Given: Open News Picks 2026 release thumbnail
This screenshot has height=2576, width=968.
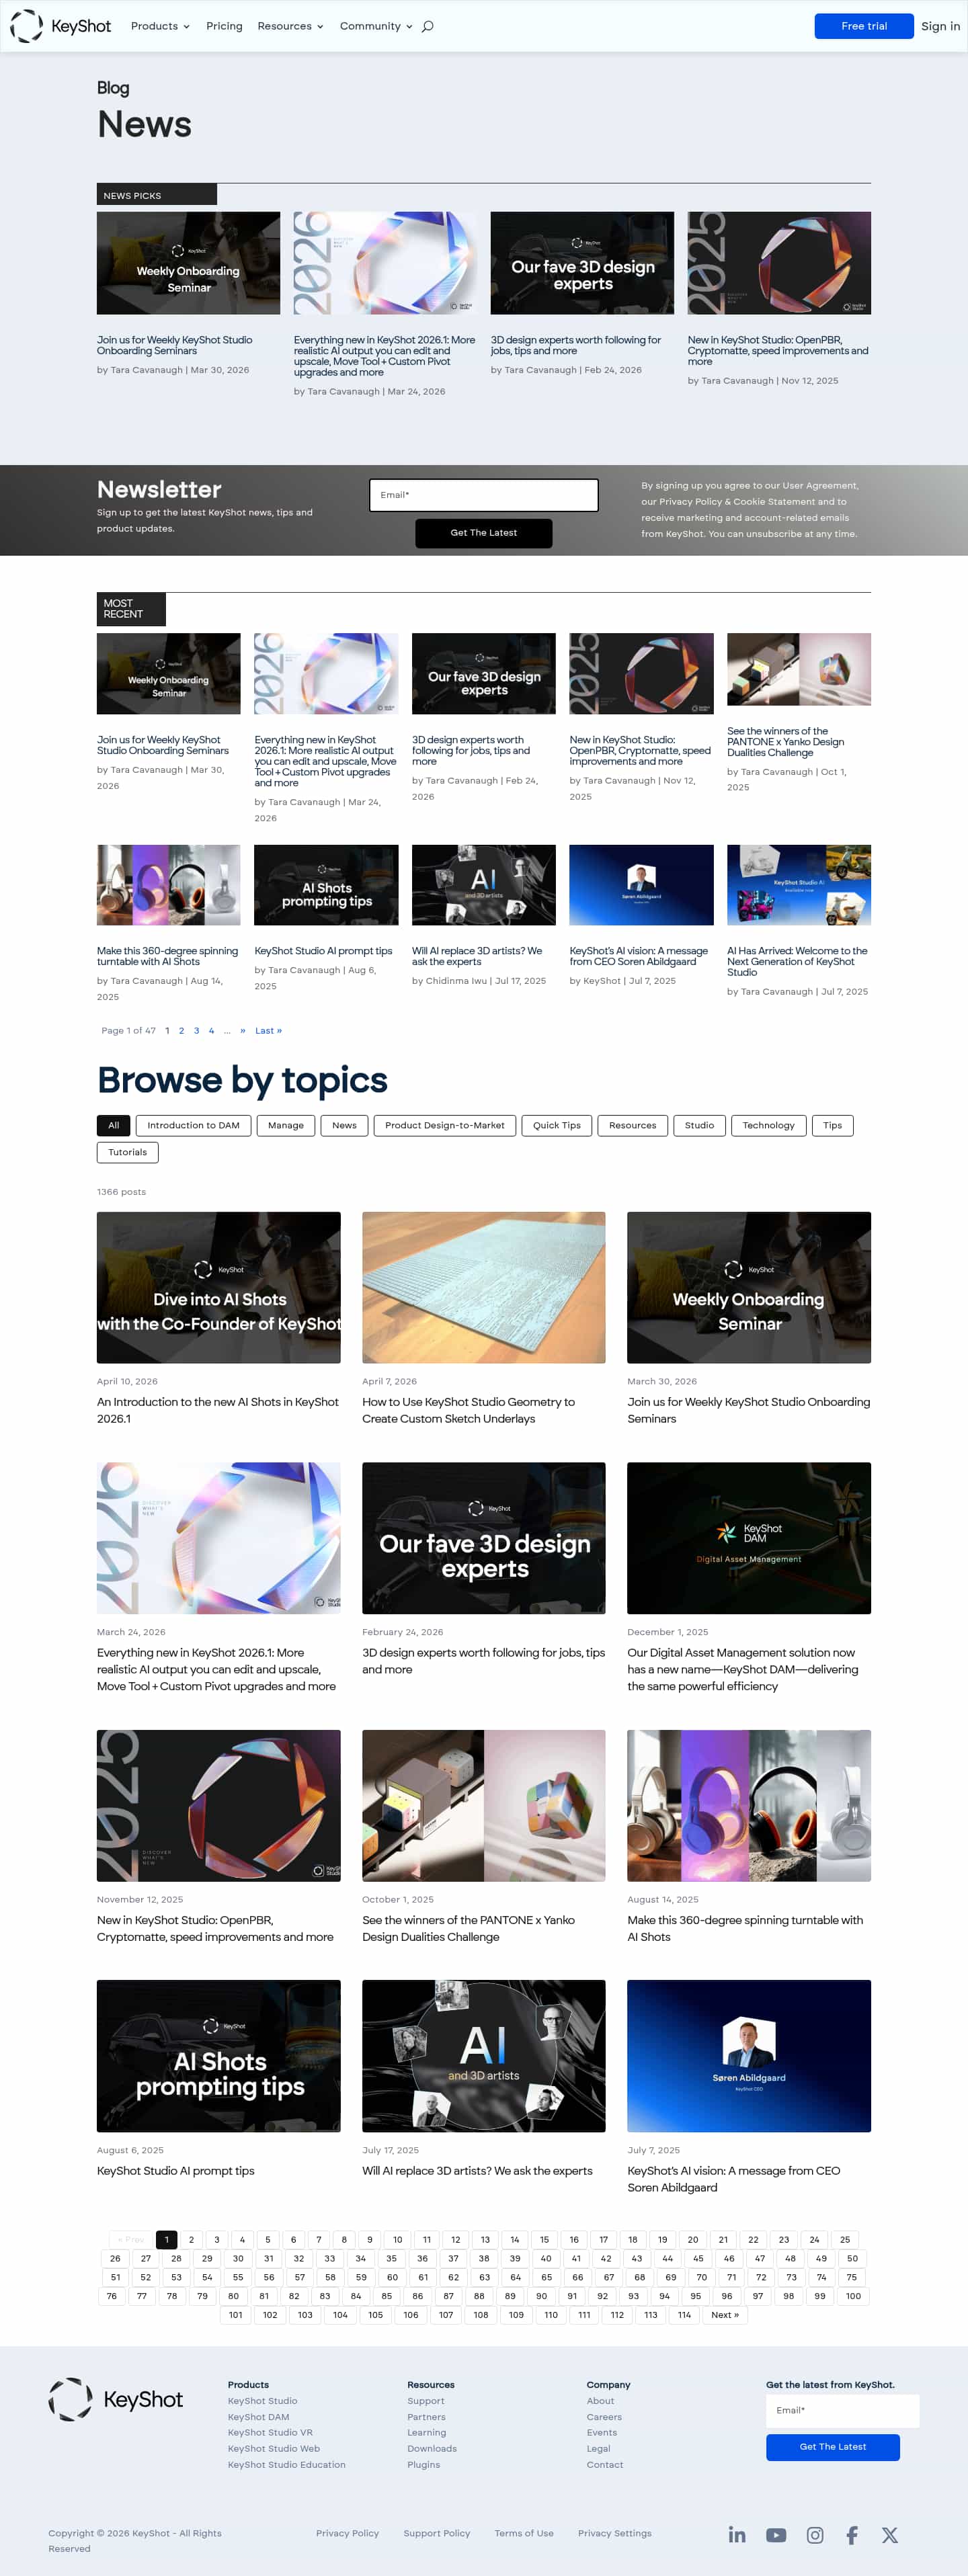Looking at the screenshot, I should (x=385, y=263).
